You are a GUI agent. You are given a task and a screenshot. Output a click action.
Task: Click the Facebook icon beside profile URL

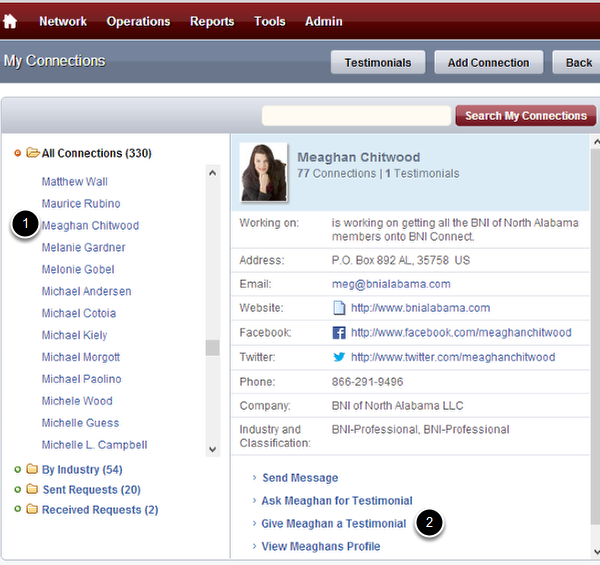339,332
